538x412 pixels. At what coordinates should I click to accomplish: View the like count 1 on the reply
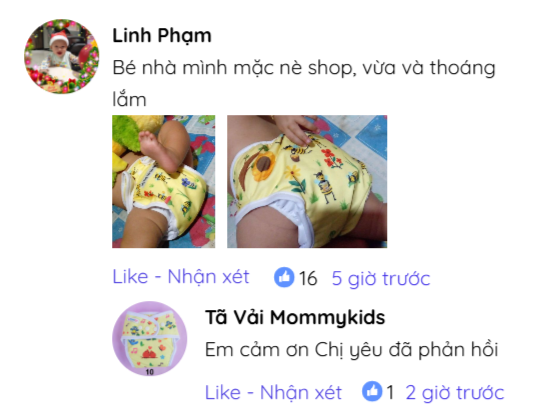pyautogui.click(x=390, y=392)
